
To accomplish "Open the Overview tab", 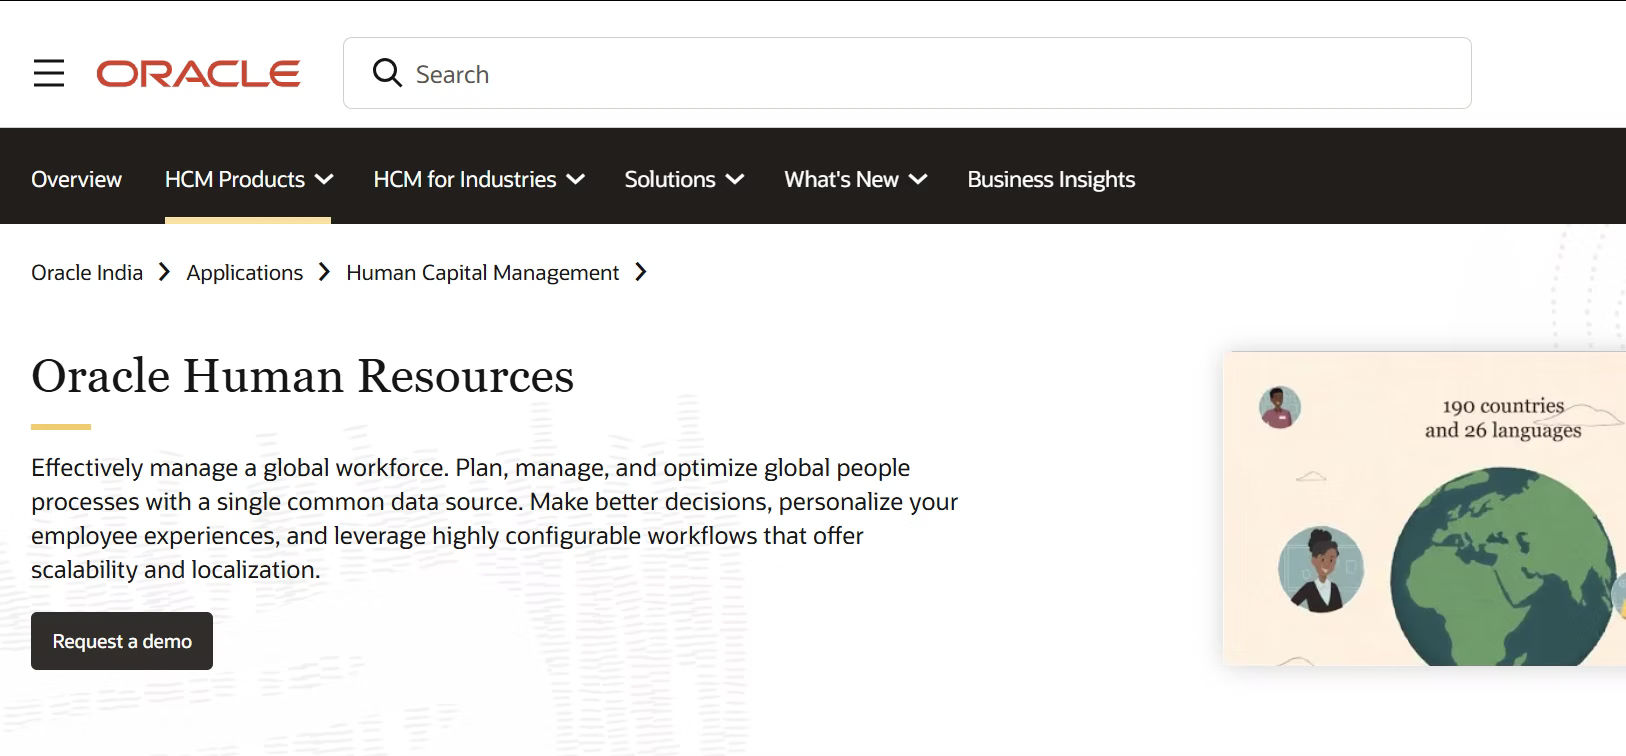I will pyautogui.click(x=76, y=179).
